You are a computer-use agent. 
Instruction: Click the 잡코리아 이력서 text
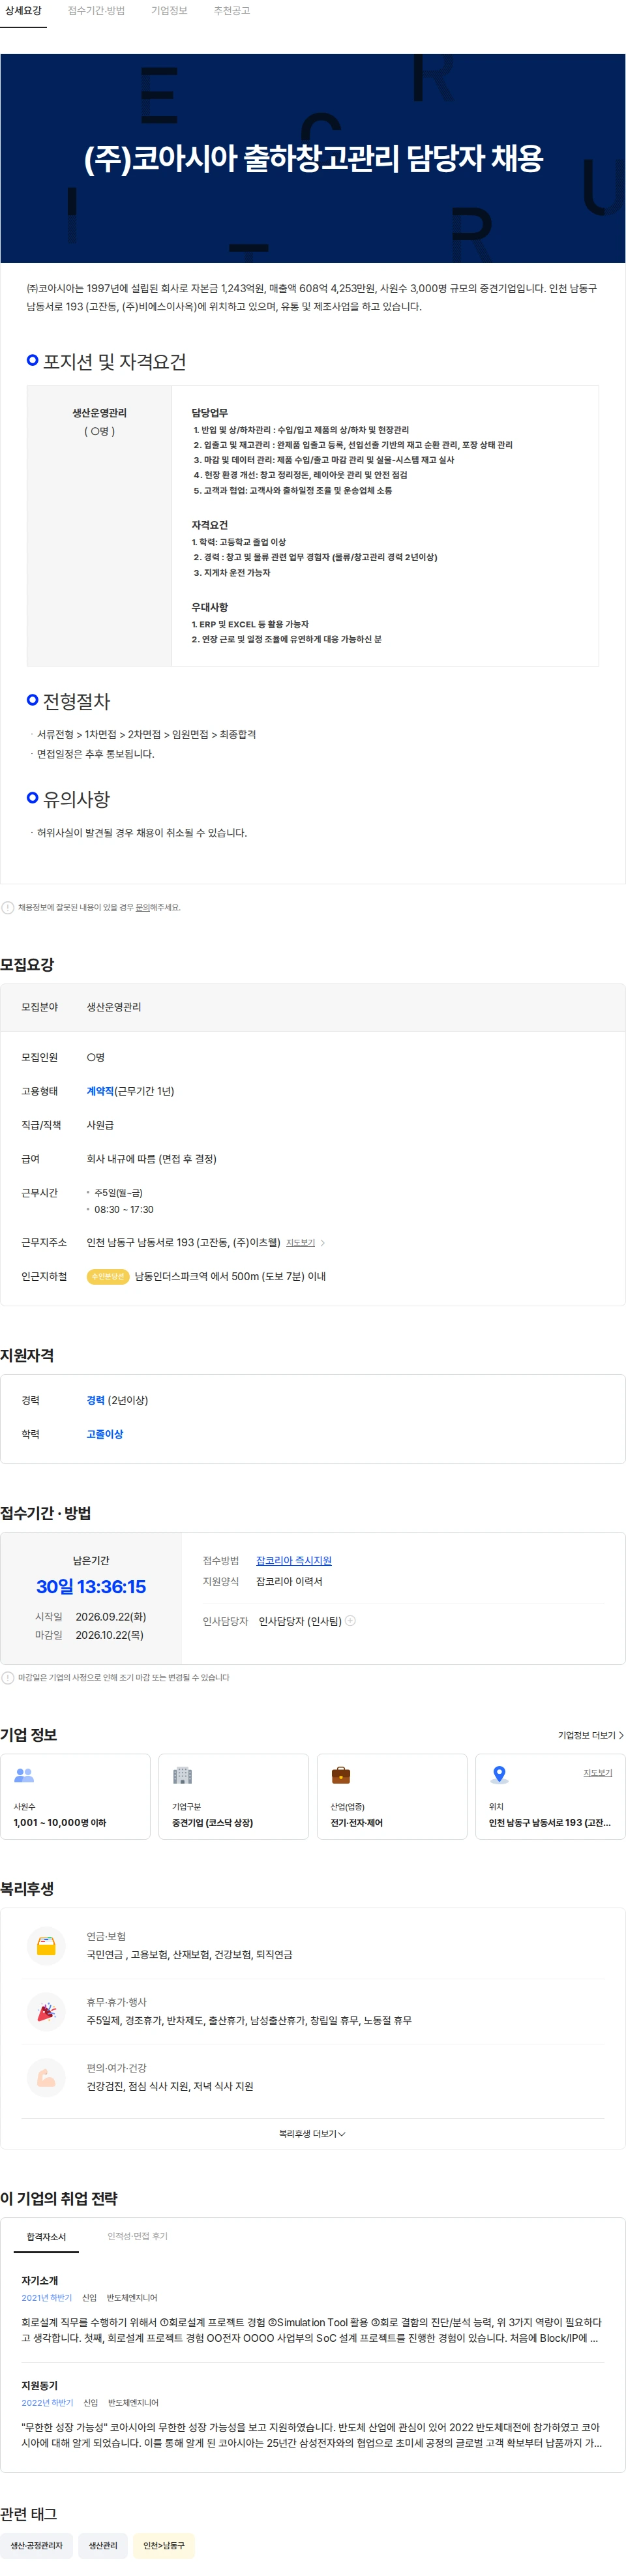pos(289,1581)
